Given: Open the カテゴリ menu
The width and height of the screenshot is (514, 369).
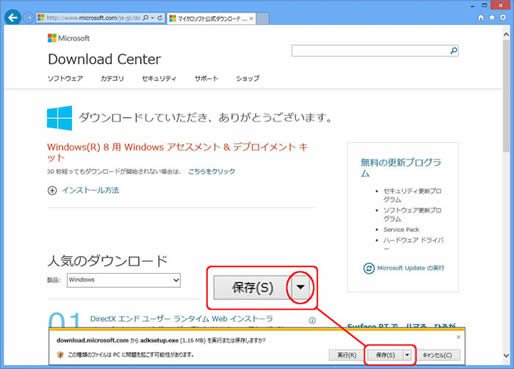Looking at the screenshot, I should point(112,79).
